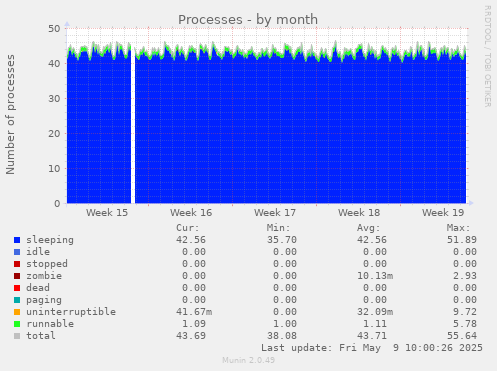The height and width of the screenshot is (371, 497).
Task: Click the 'Last update' timestamp line
Action: [x=372, y=348]
